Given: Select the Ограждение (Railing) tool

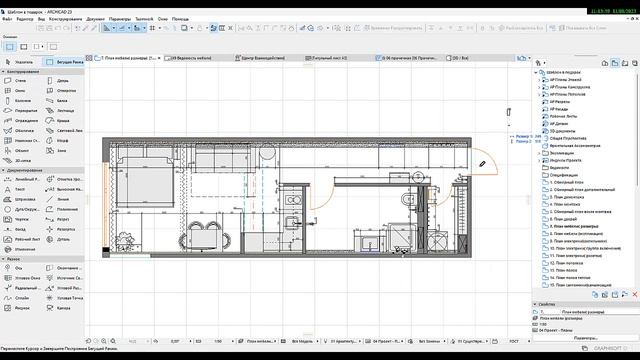Looking at the screenshot, I should [x=21, y=121].
